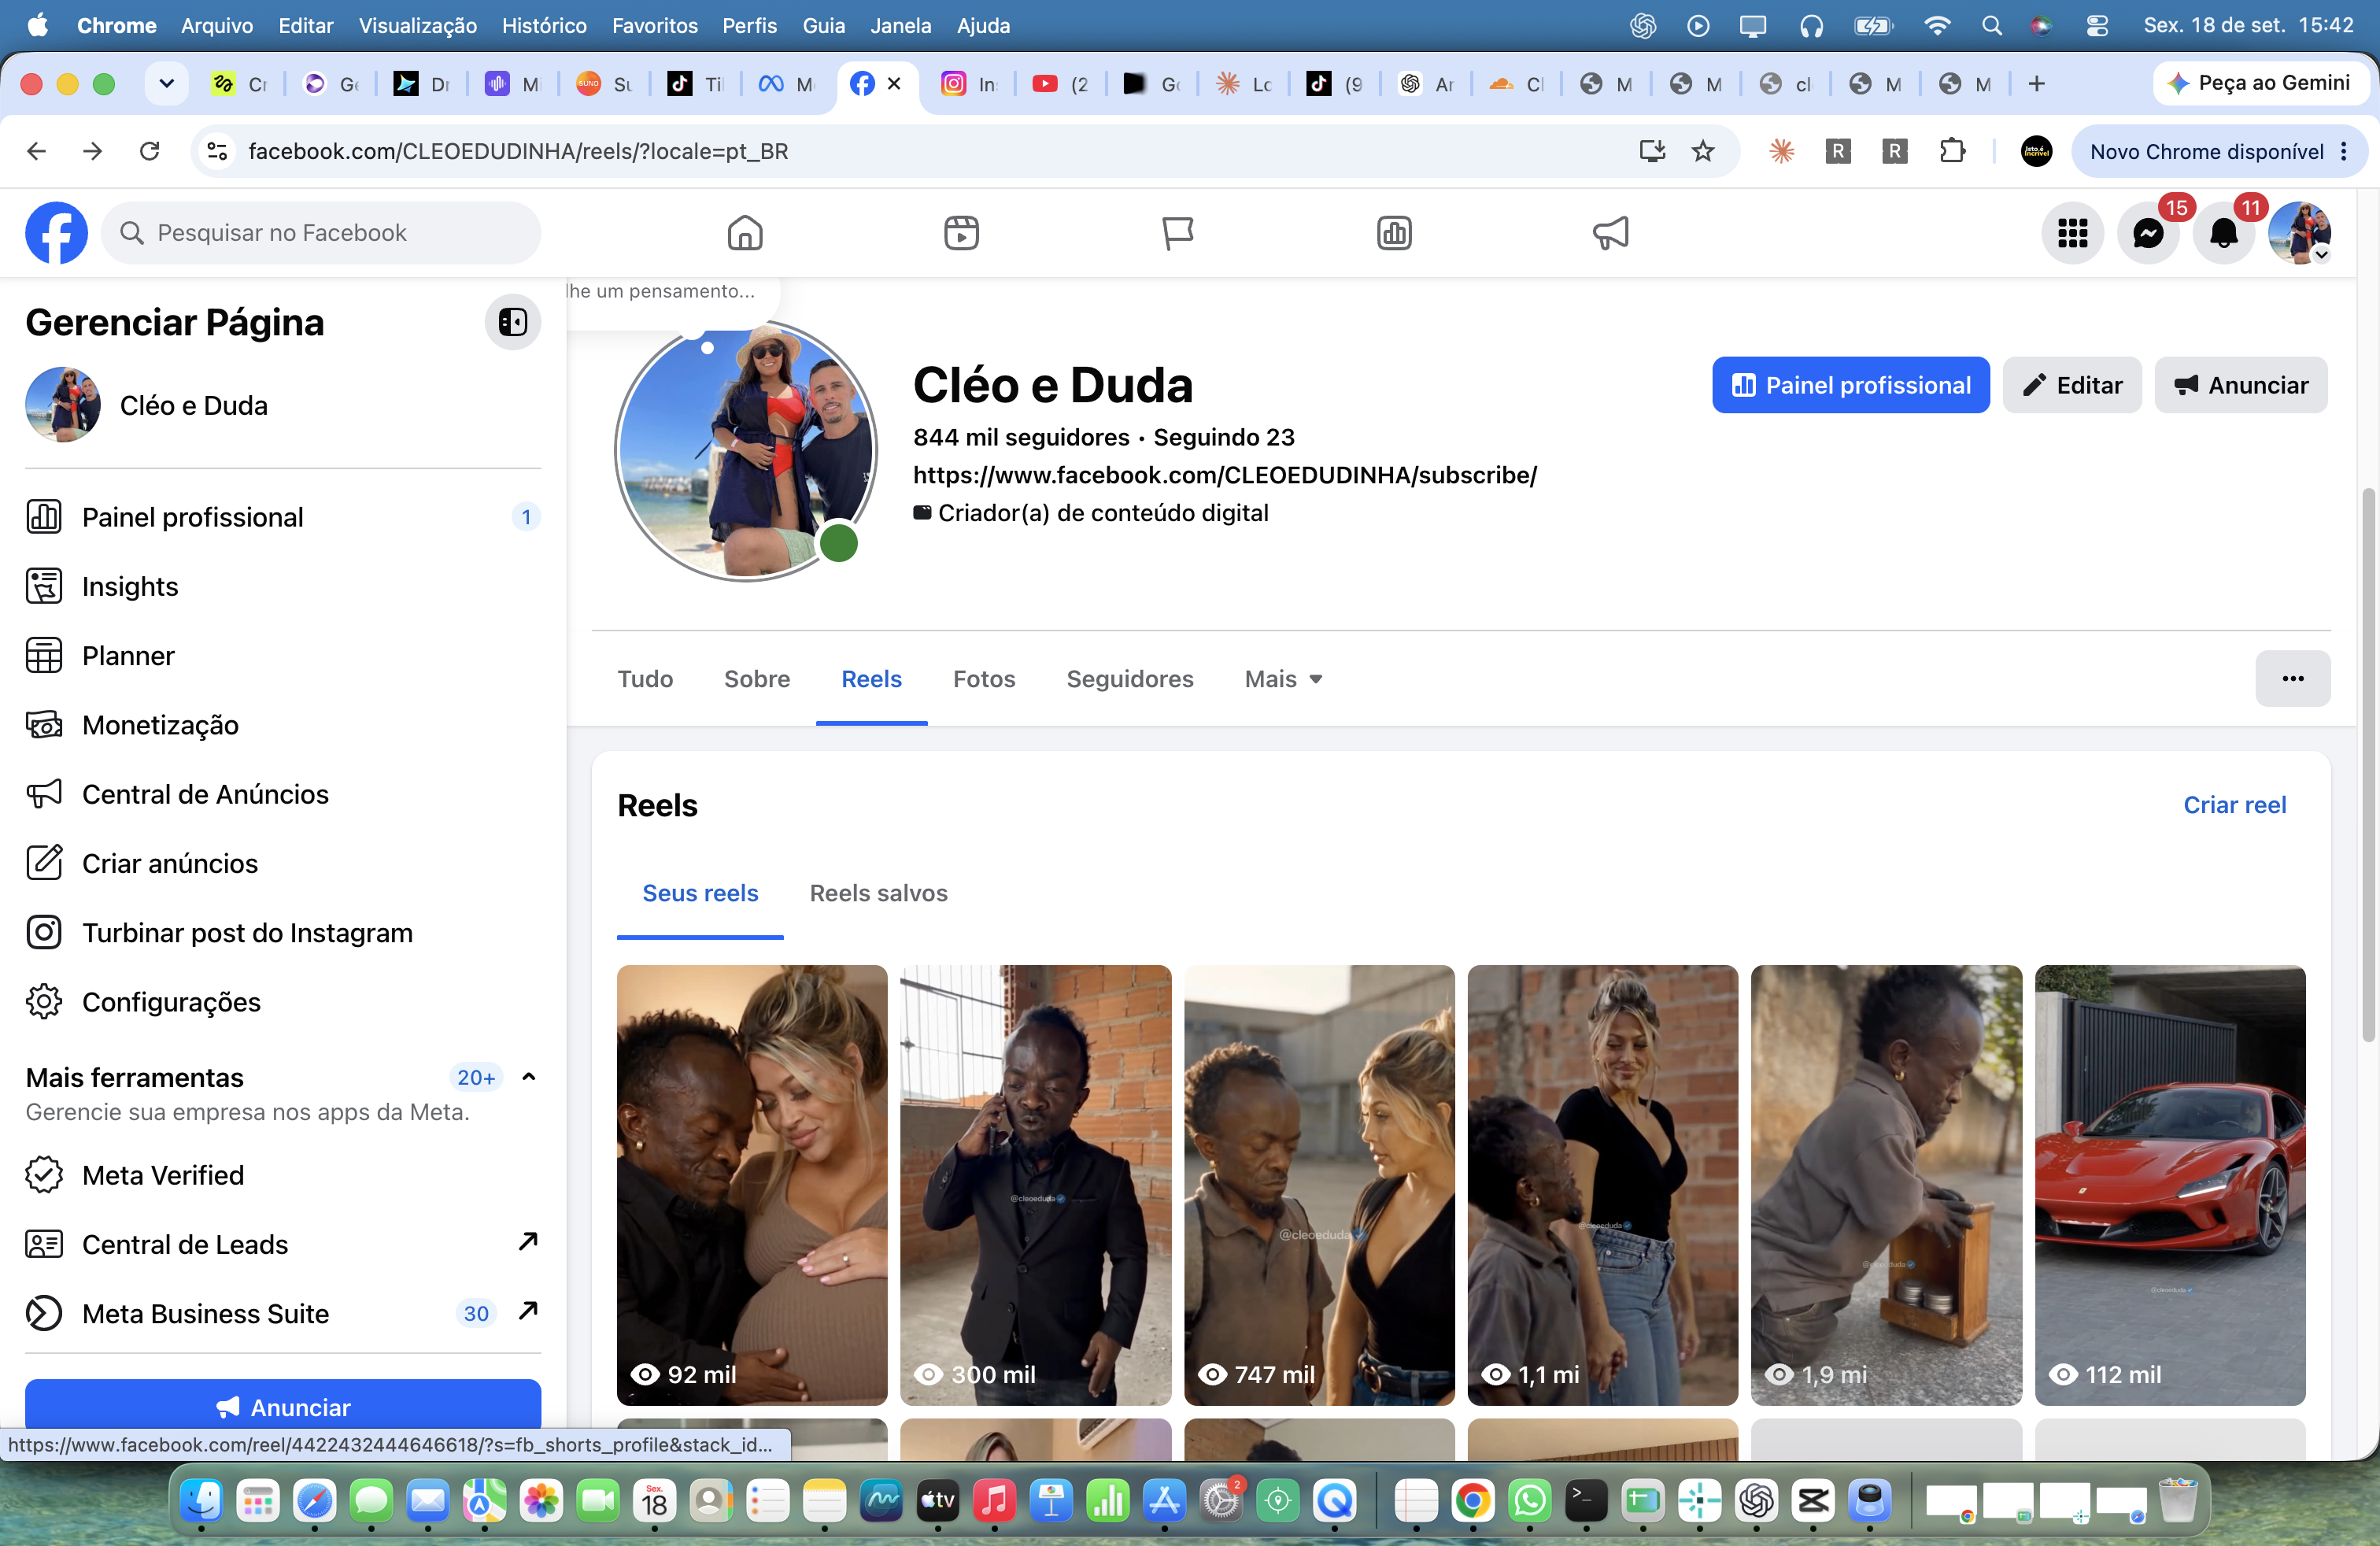
Task: Click the page vertical scrollbar
Action: [x=2367, y=765]
